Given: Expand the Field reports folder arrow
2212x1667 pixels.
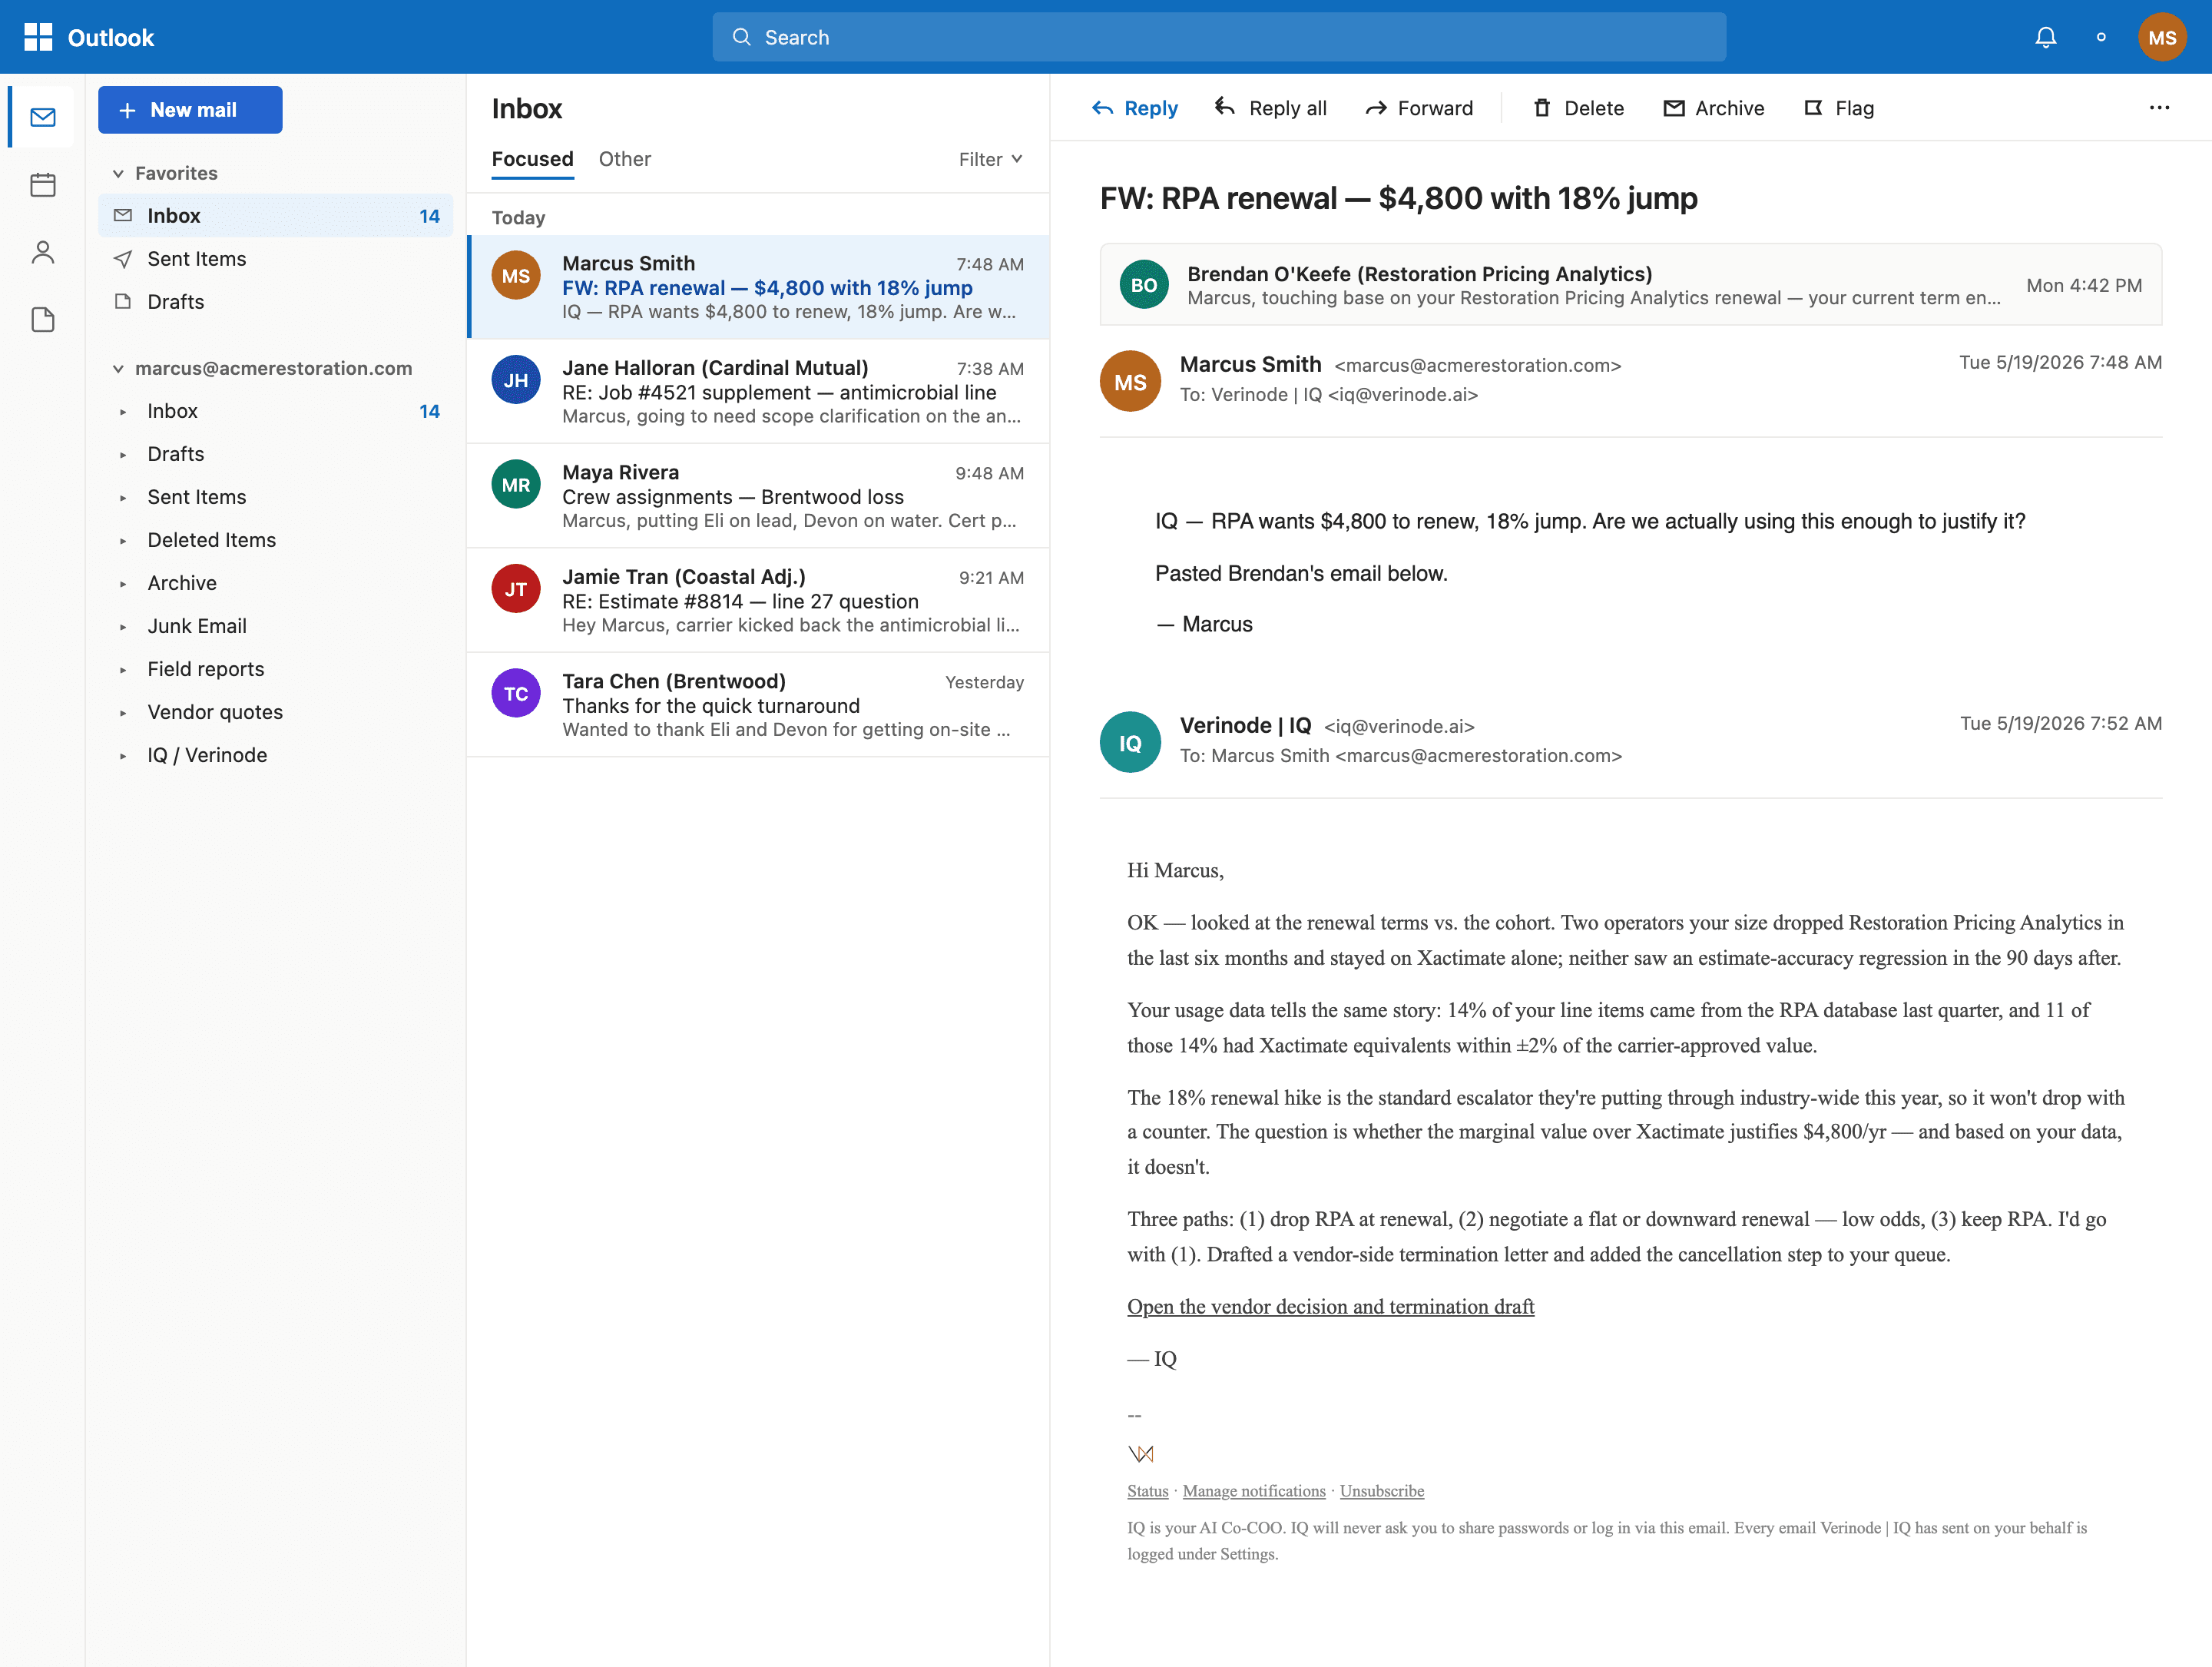Looking at the screenshot, I should coord(123,670).
